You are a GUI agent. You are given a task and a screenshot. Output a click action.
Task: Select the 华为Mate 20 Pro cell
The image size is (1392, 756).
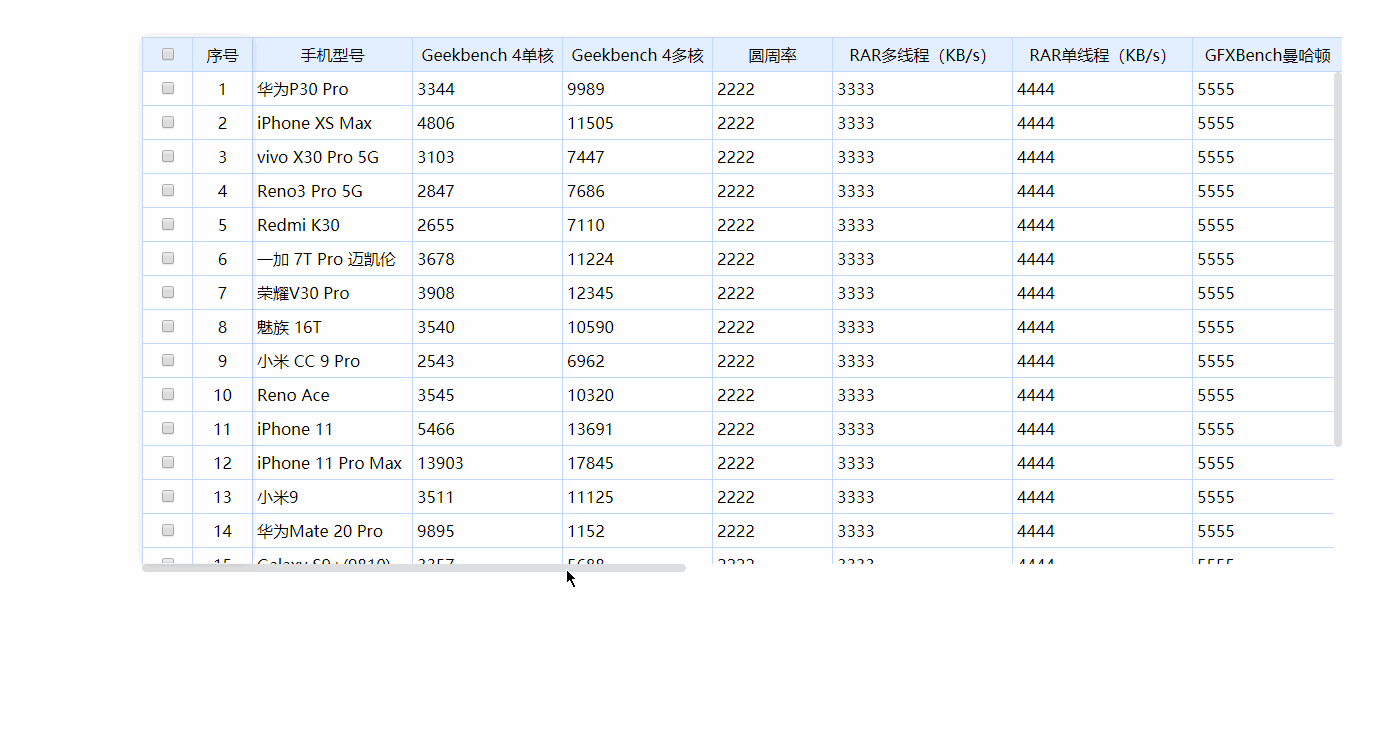(332, 531)
